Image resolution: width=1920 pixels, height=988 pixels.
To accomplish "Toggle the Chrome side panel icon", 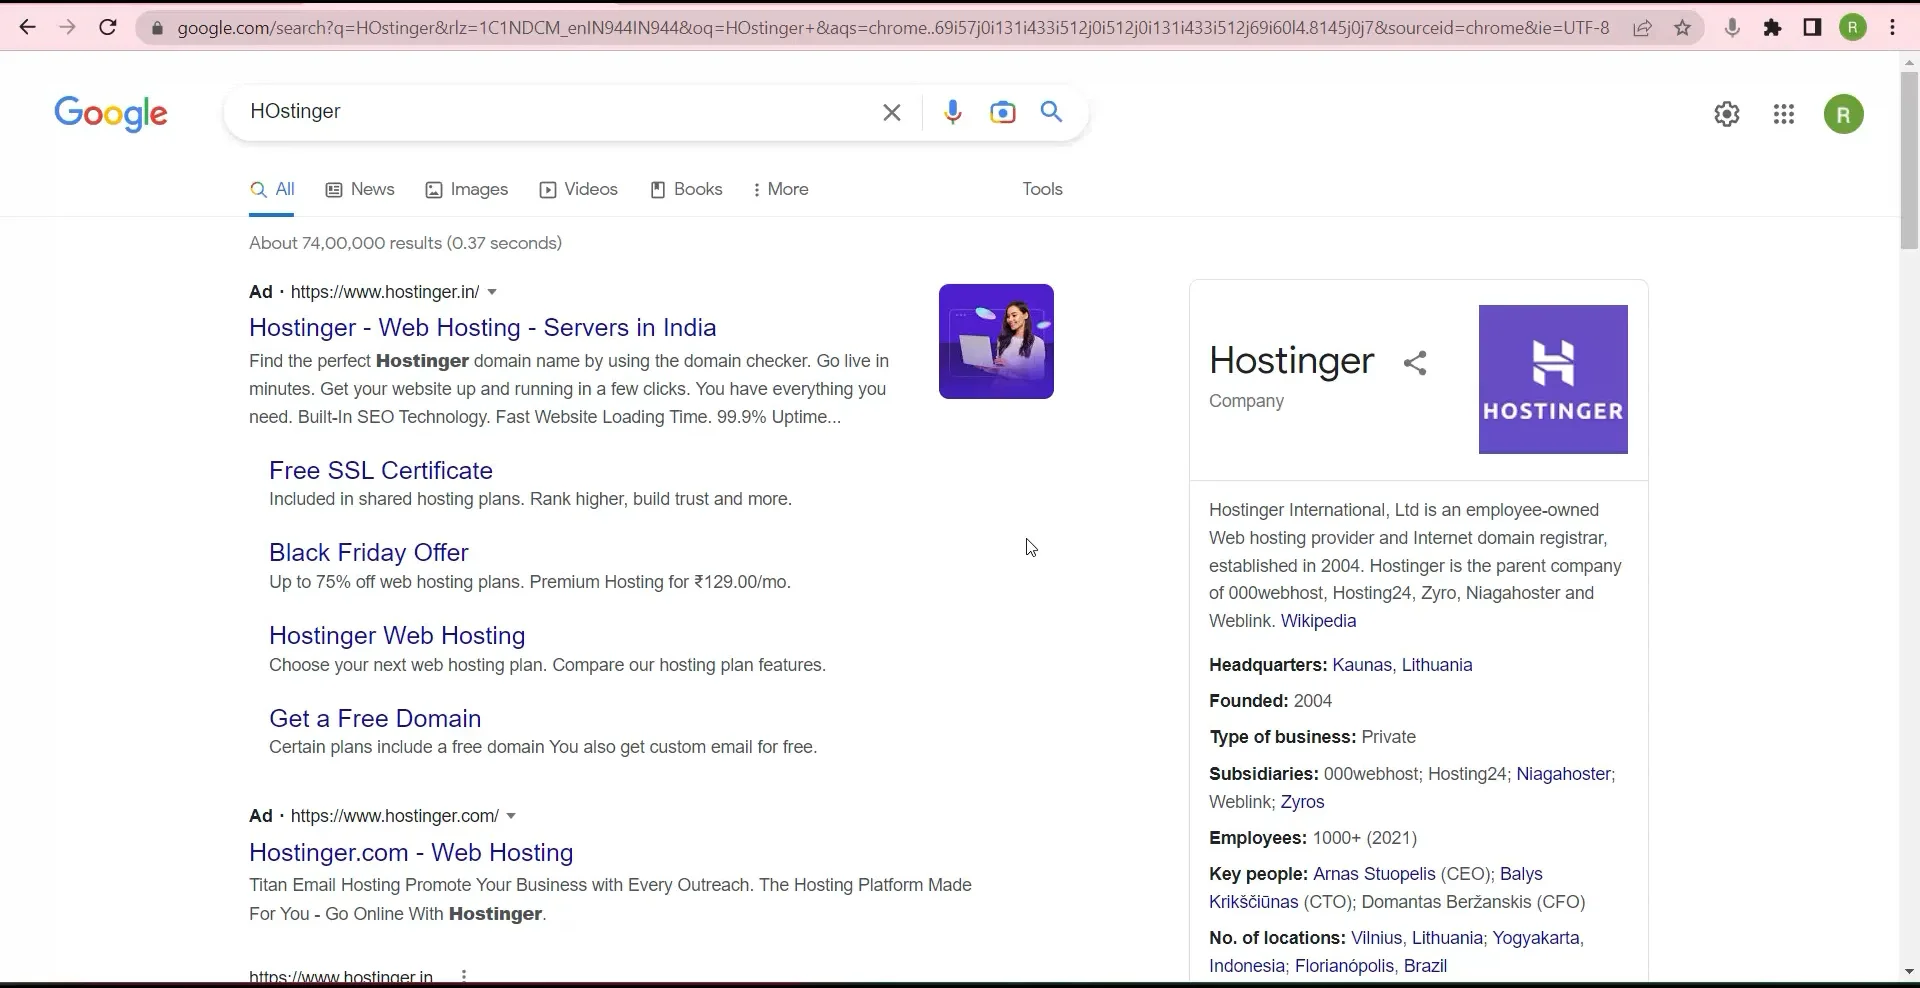I will coord(1812,28).
